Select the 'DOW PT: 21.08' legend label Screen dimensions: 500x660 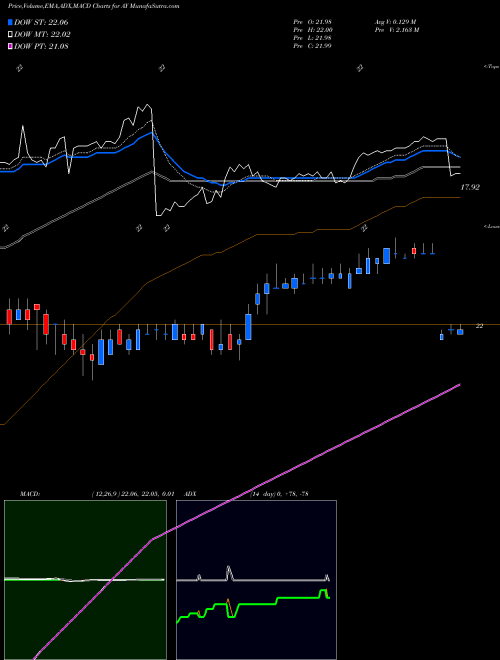click(x=41, y=46)
